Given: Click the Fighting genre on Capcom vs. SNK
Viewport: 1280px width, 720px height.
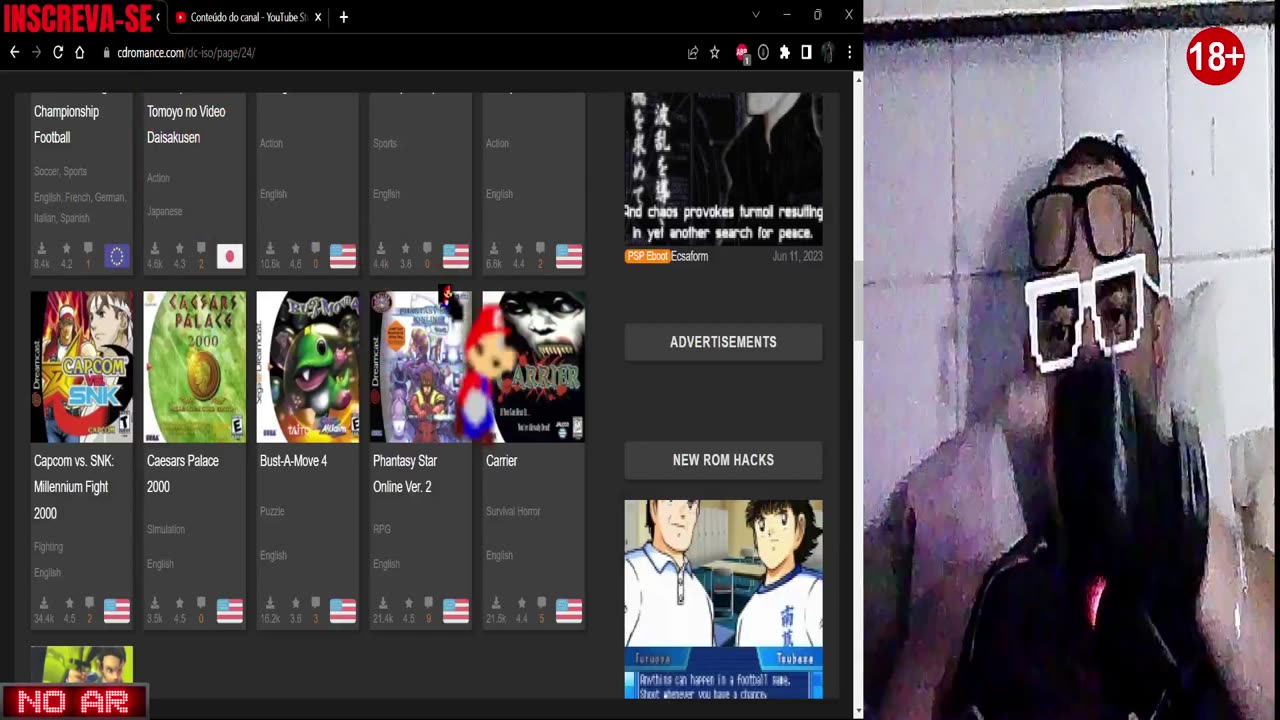Looking at the screenshot, I should [x=48, y=547].
